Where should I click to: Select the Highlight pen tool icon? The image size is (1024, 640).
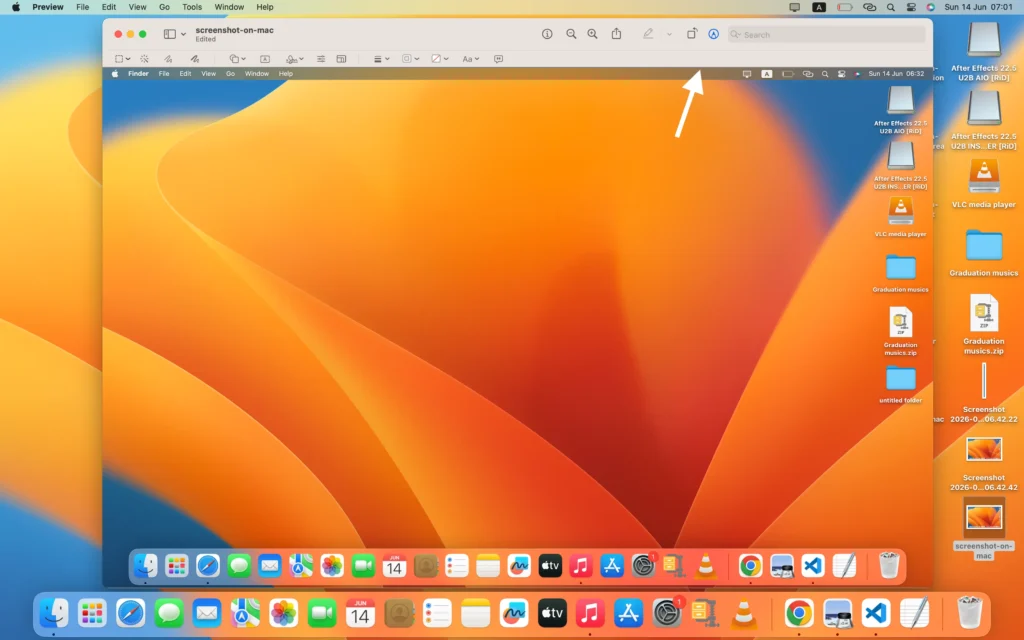648,34
